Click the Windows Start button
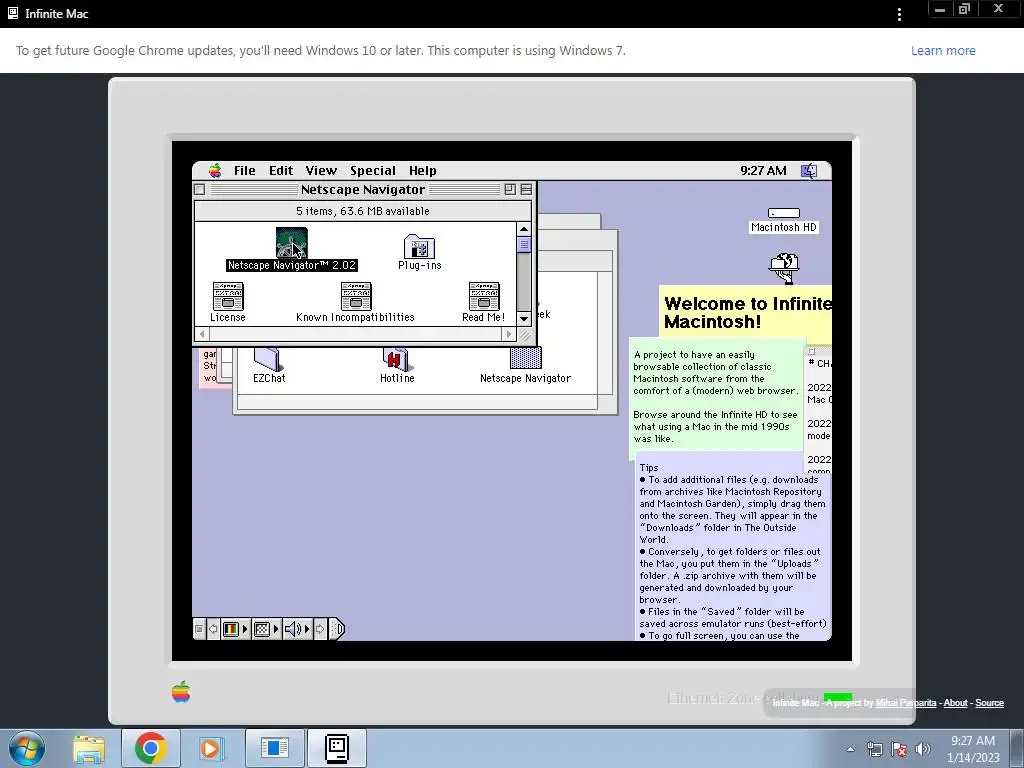This screenshot has height=768, width=1024. click(x=27, y=748)
